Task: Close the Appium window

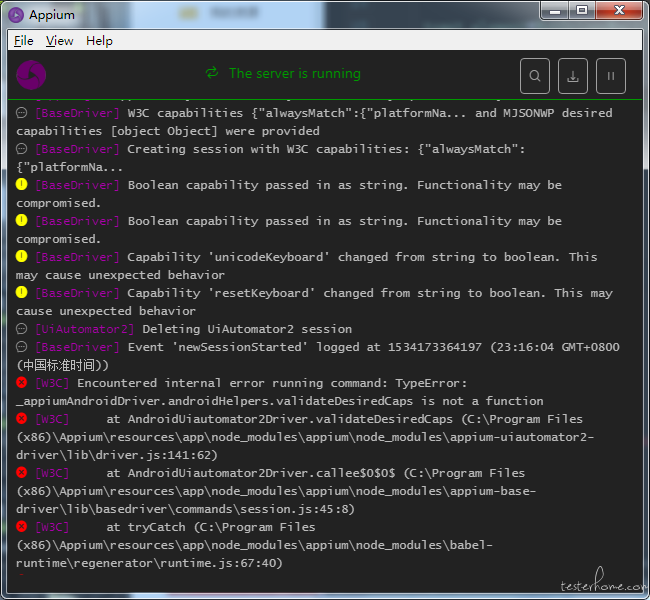Action: click(x=619, y=11)
